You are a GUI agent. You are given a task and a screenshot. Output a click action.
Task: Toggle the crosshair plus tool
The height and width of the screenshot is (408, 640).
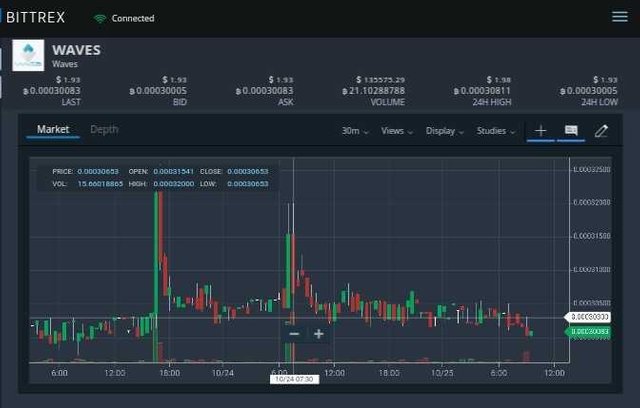pyautogui.click(x=540, y=131)
